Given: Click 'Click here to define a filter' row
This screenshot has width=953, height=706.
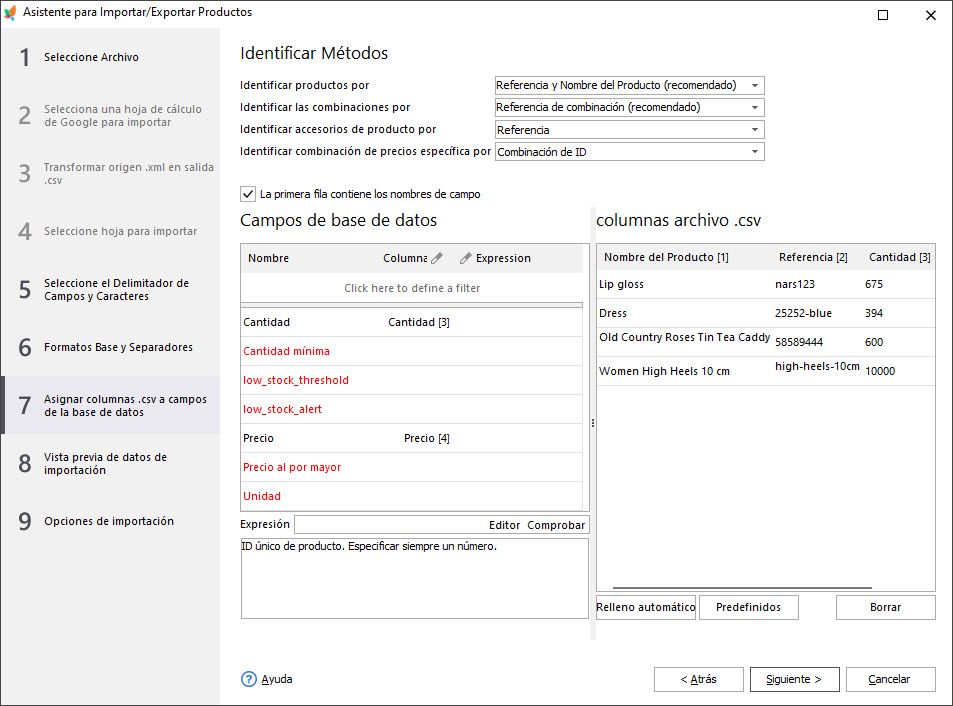Looking at the screenshot, I should tap(412, 288).
